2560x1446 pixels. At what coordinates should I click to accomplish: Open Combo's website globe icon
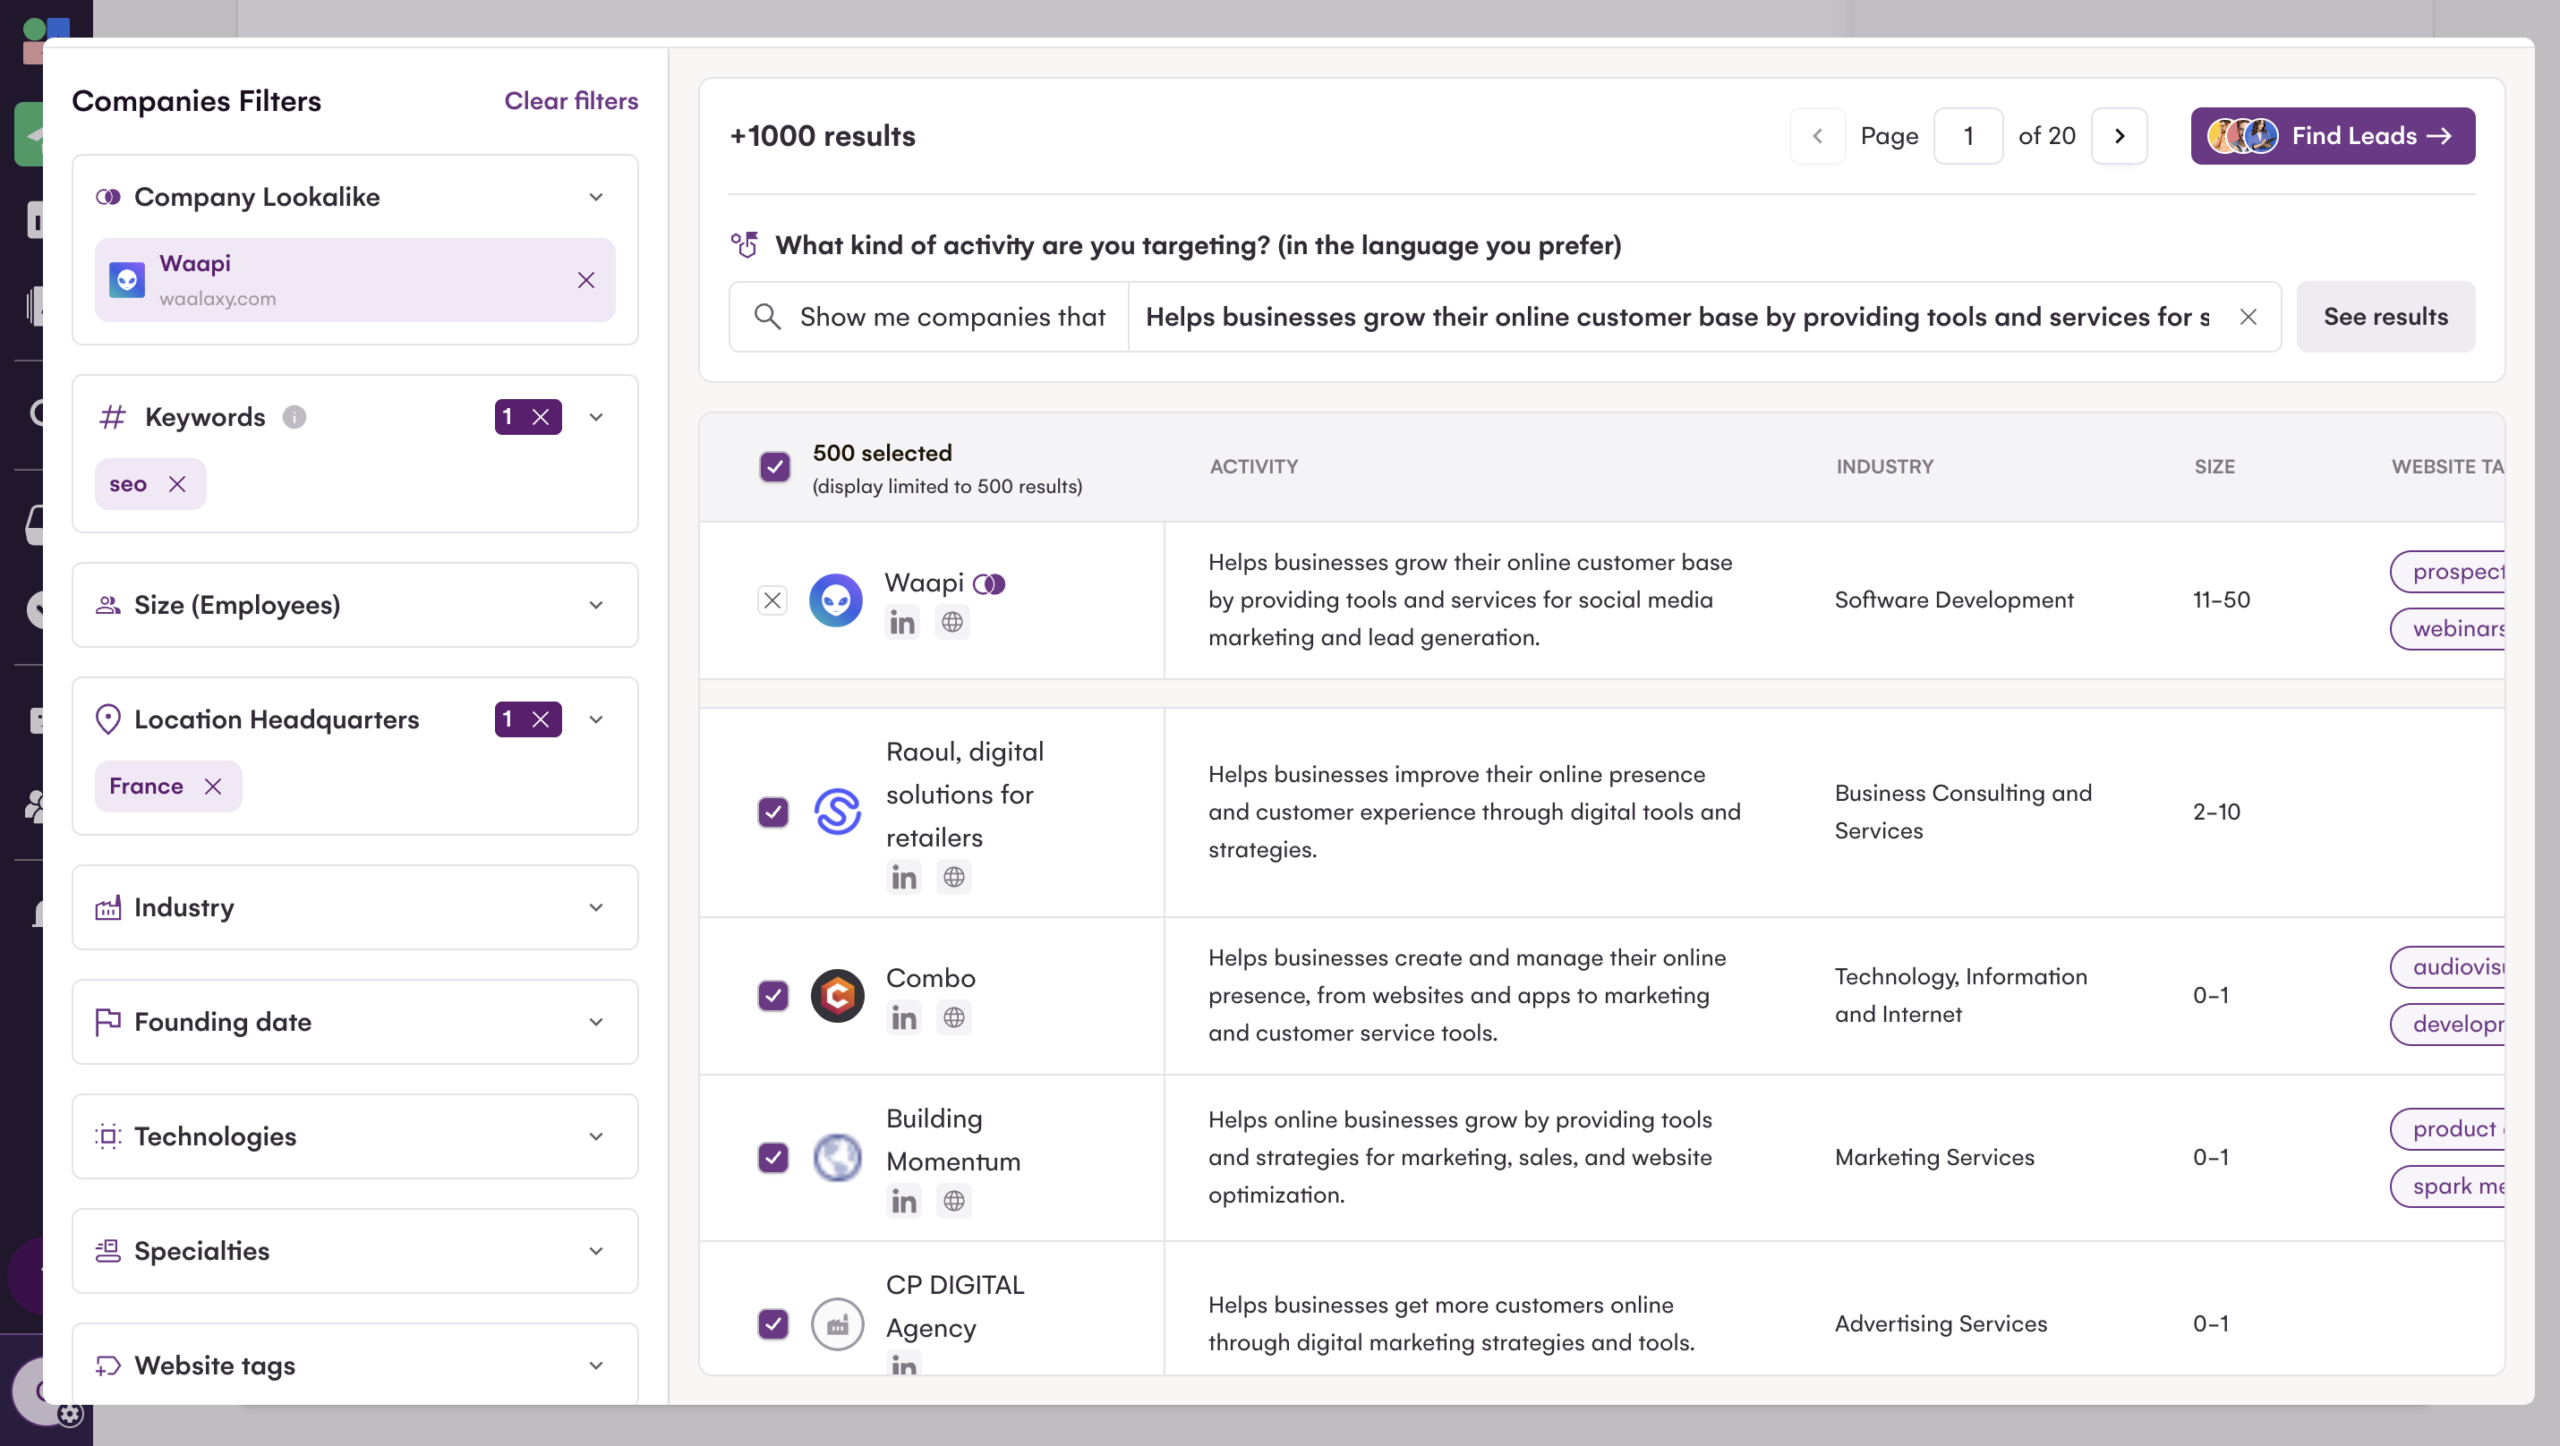click(x=954, y=1017)
